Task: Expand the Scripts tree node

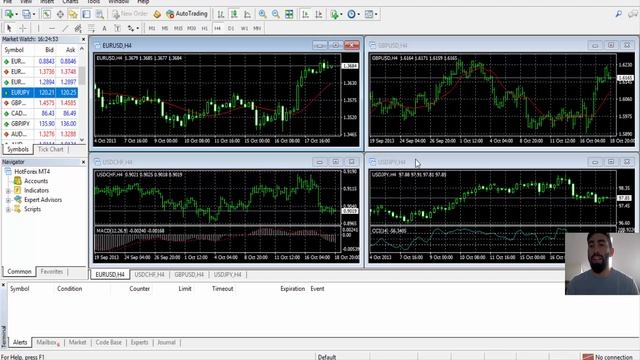Action: pos(8,209)
